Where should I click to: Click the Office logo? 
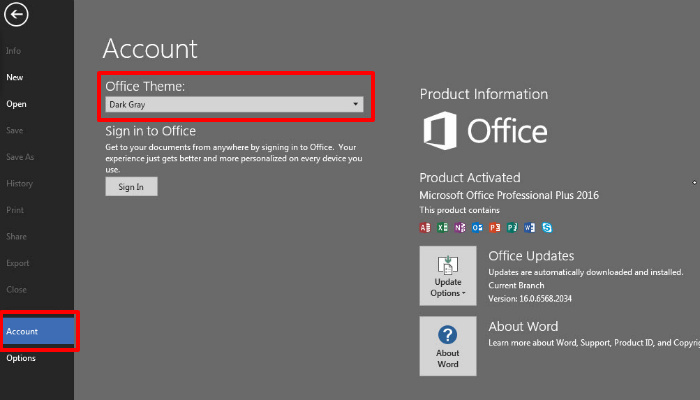click(x=485, y=132)
